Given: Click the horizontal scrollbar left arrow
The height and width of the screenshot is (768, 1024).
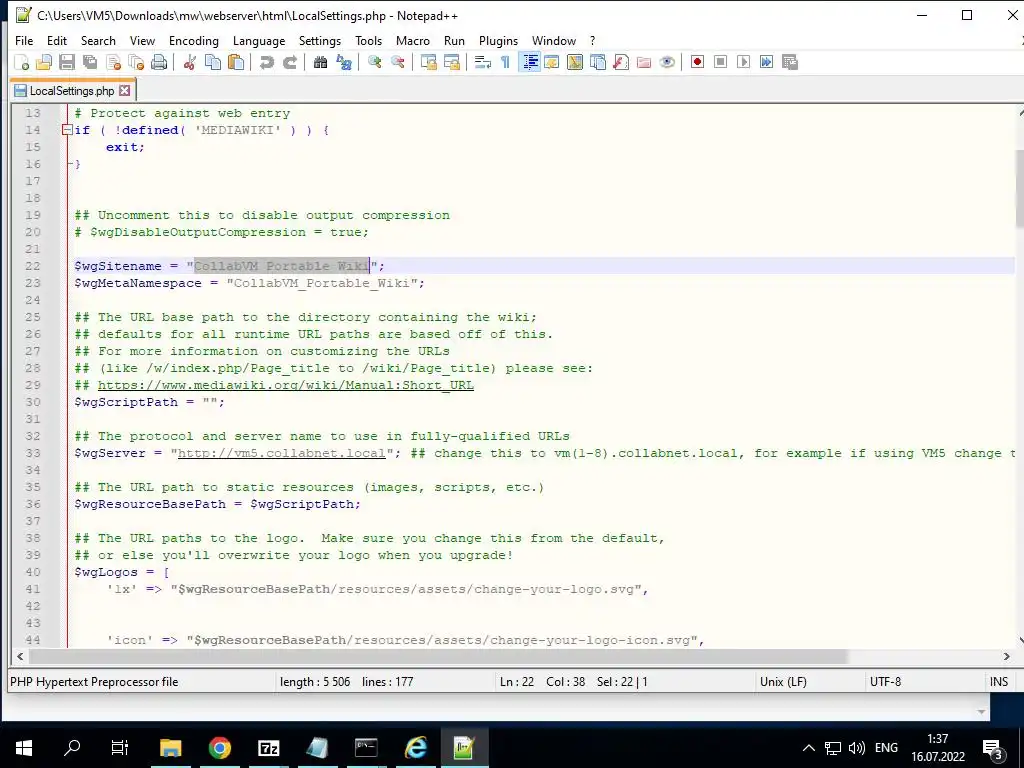Looking at the screenshot, I should coord(20,657).
